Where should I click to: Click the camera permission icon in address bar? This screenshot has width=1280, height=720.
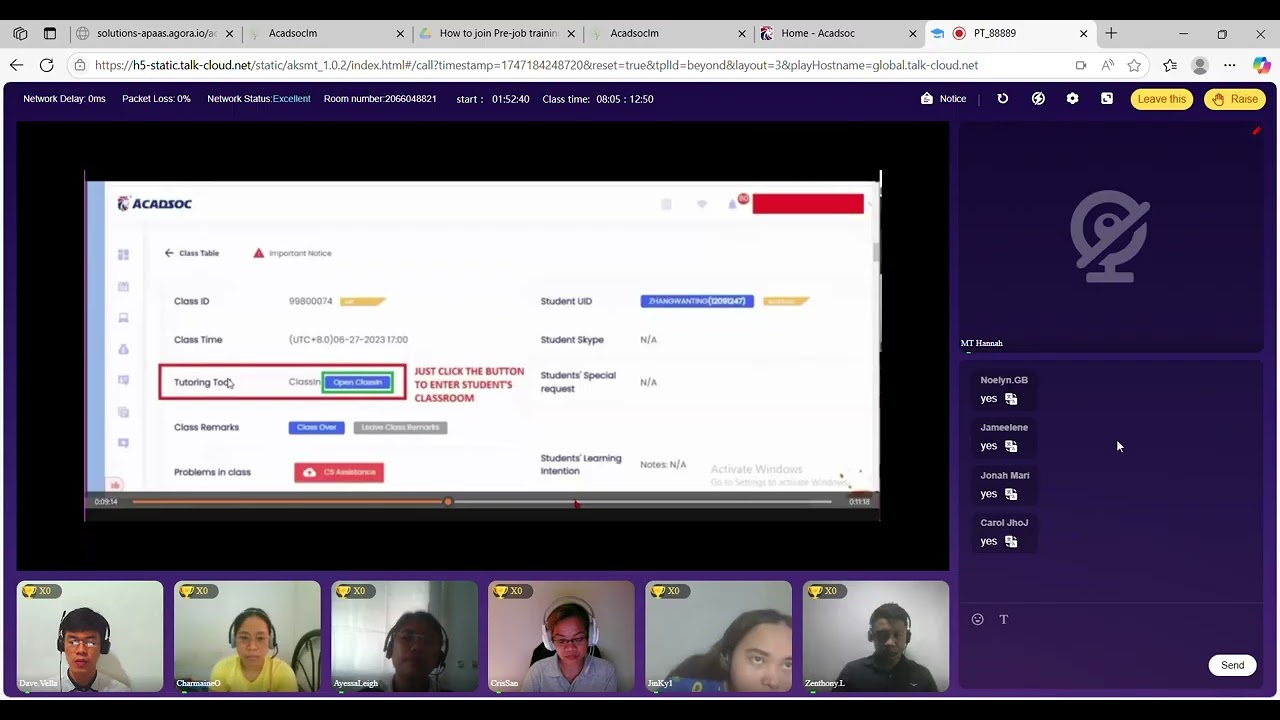1081,65
